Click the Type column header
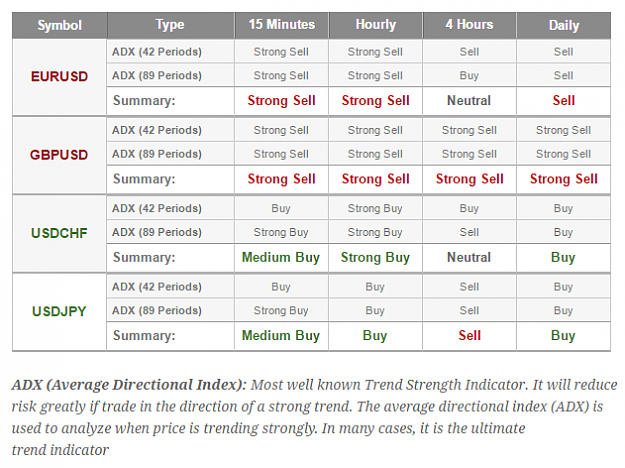The image size is (625, 468). [x=170, y=25]
